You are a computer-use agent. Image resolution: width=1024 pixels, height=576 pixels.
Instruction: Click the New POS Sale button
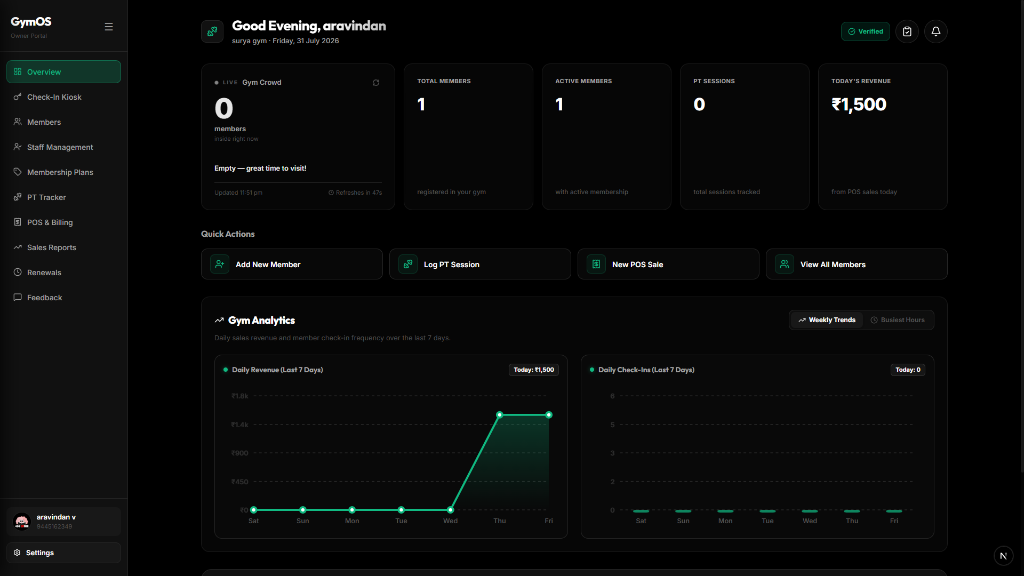pos(668,264)
